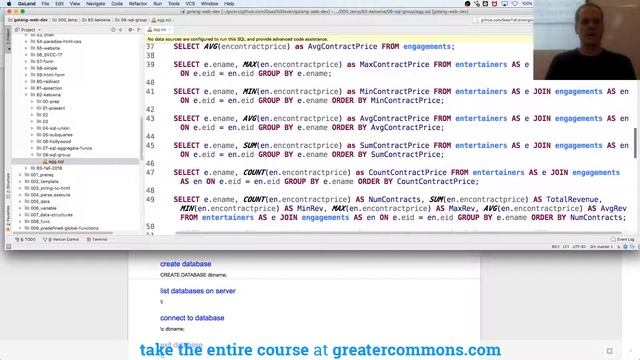
Task: Click the UTF-8 encoding status bar item
Action: pos(579,247)
